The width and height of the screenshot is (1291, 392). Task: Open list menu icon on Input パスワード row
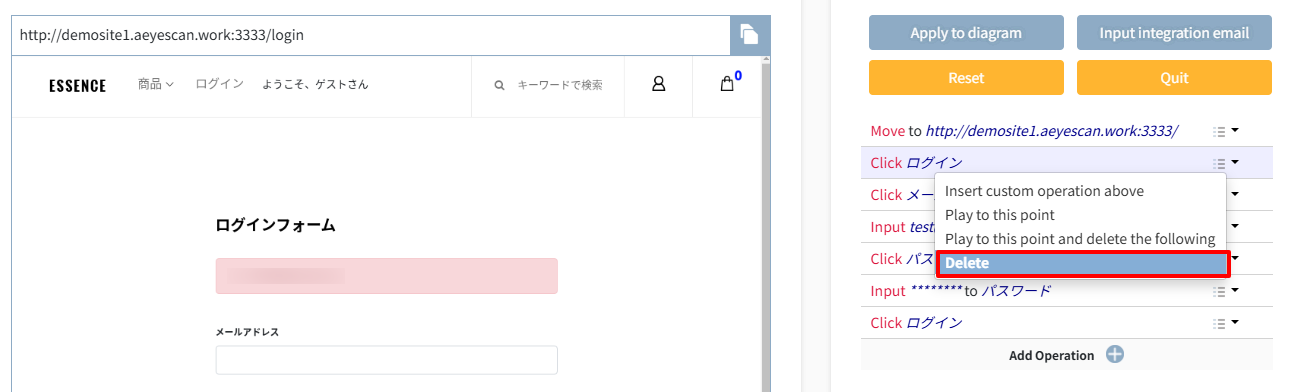[x=1219, y=291]
